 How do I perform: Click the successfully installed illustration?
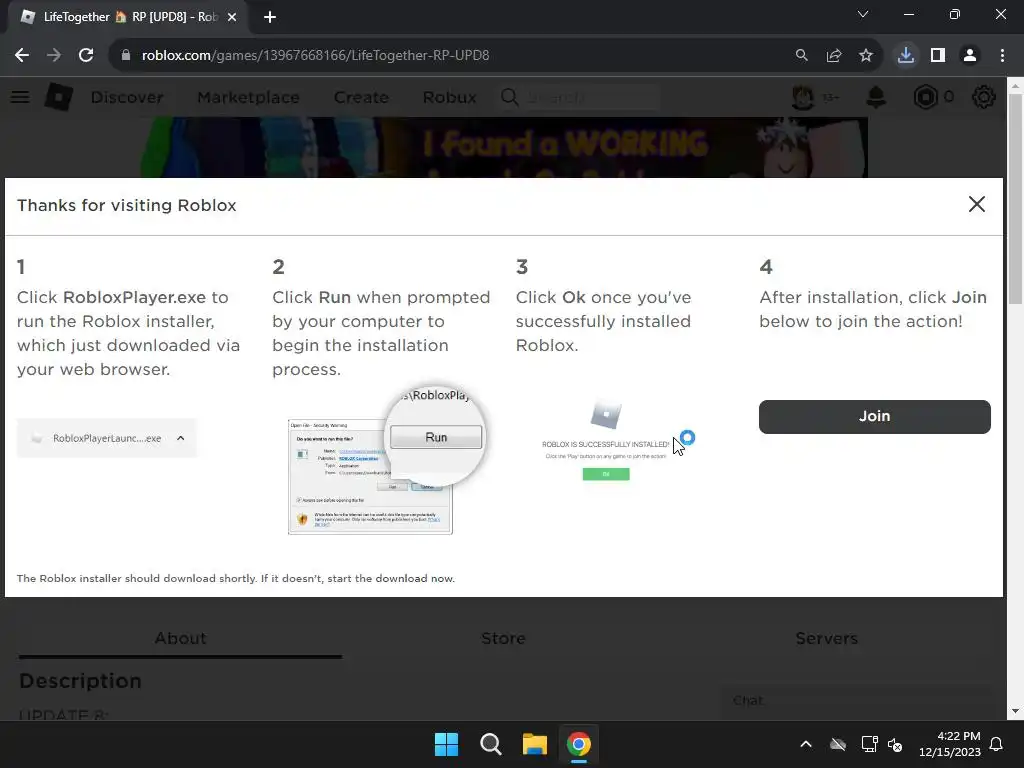coord(606,441)
